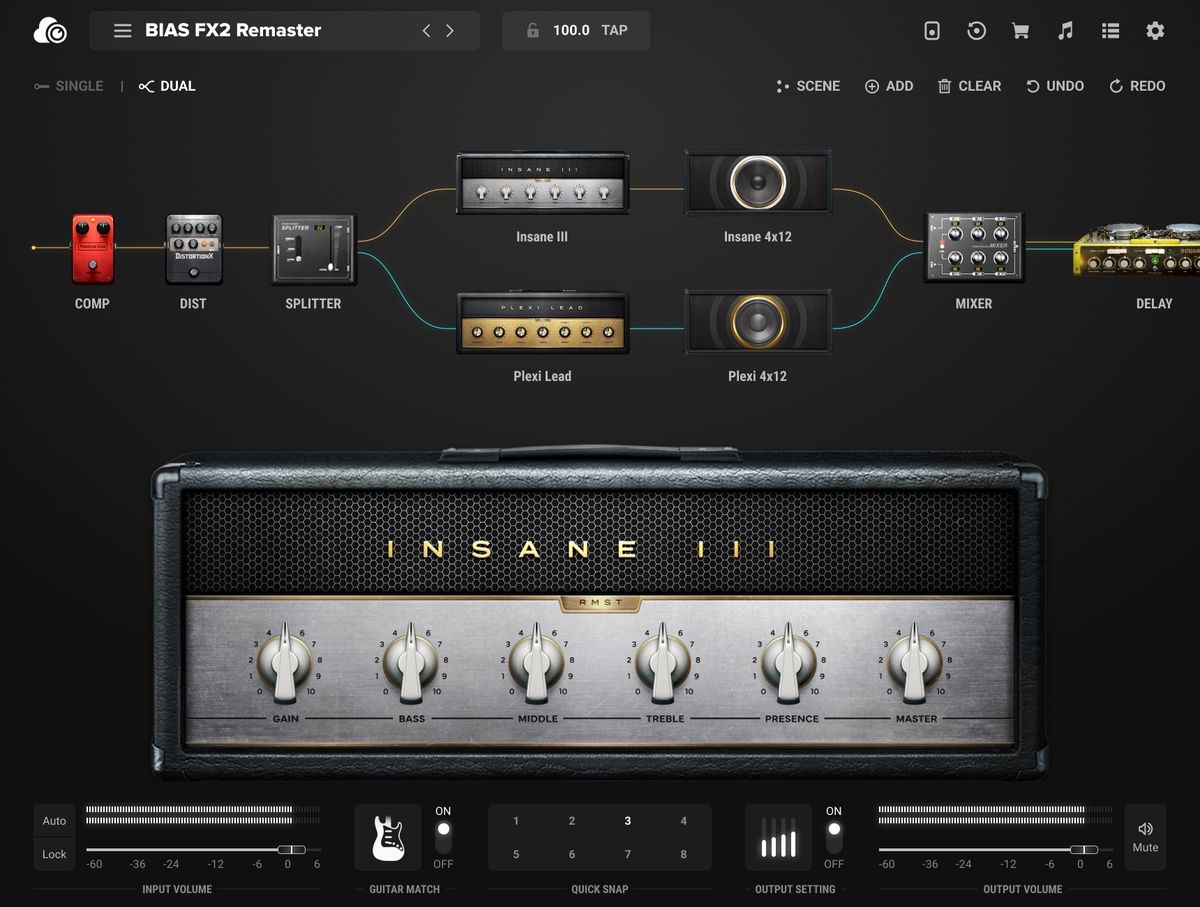
Task: Open the music note player icon
Action: tap(1065, 31)
